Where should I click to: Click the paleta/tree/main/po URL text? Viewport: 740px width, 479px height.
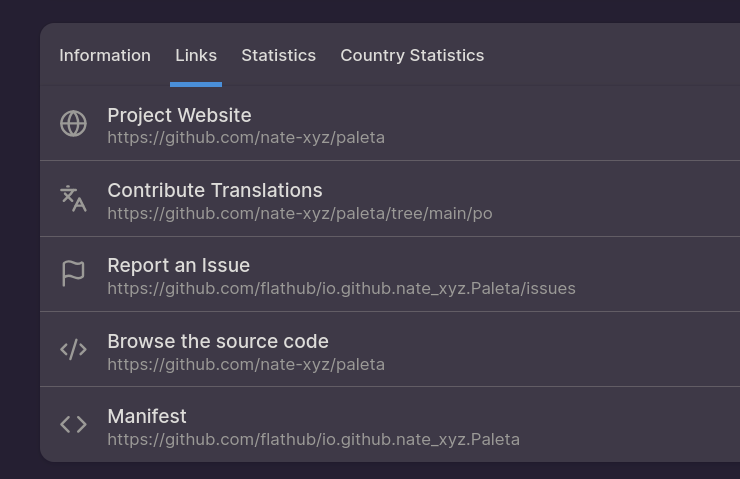pos(299,213)
